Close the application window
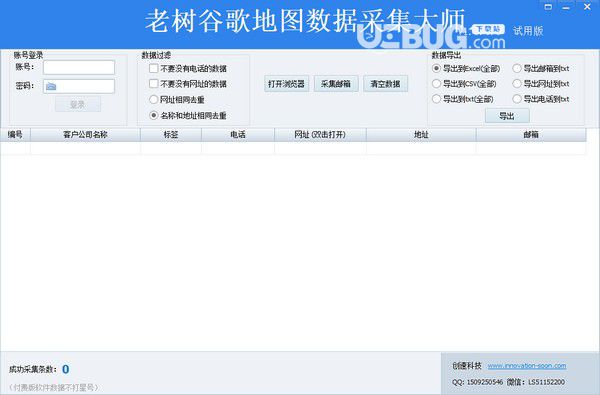This screenshot has width=600, height=395. click(x=587, y=7)
